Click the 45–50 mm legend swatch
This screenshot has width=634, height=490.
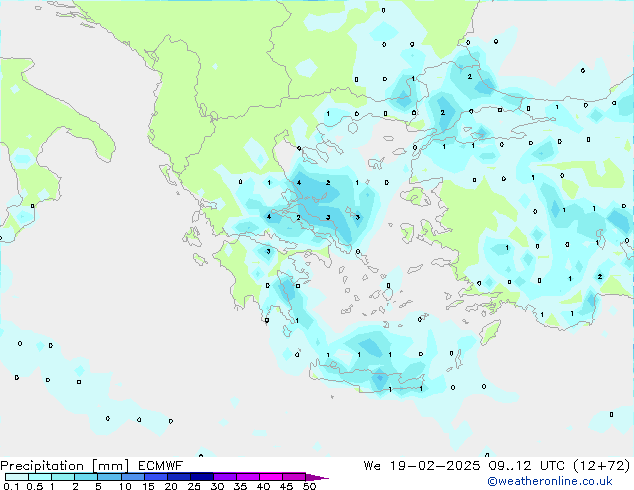coord(294,477)
